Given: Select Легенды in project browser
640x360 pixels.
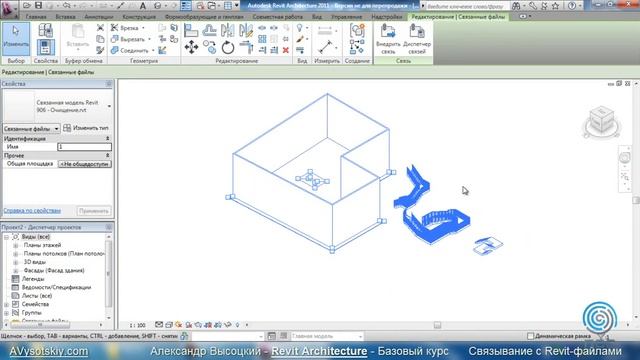Looking at the screenshot, I should [33, 279].
